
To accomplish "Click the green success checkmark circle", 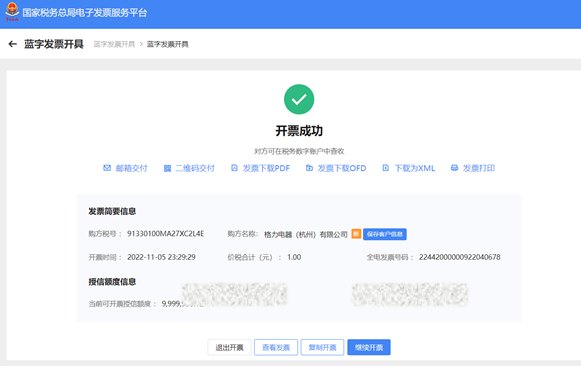I will [299, 99].
